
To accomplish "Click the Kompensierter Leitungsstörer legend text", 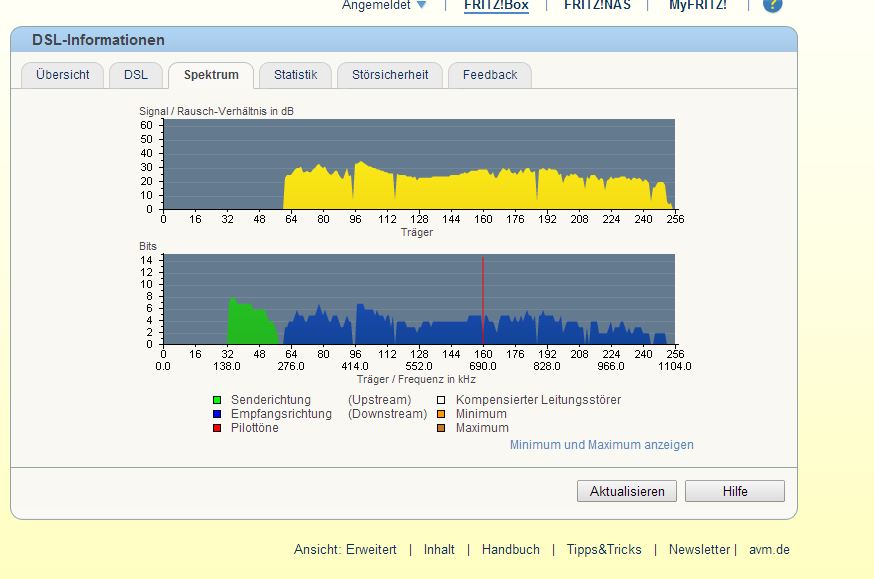I will 538,400.
